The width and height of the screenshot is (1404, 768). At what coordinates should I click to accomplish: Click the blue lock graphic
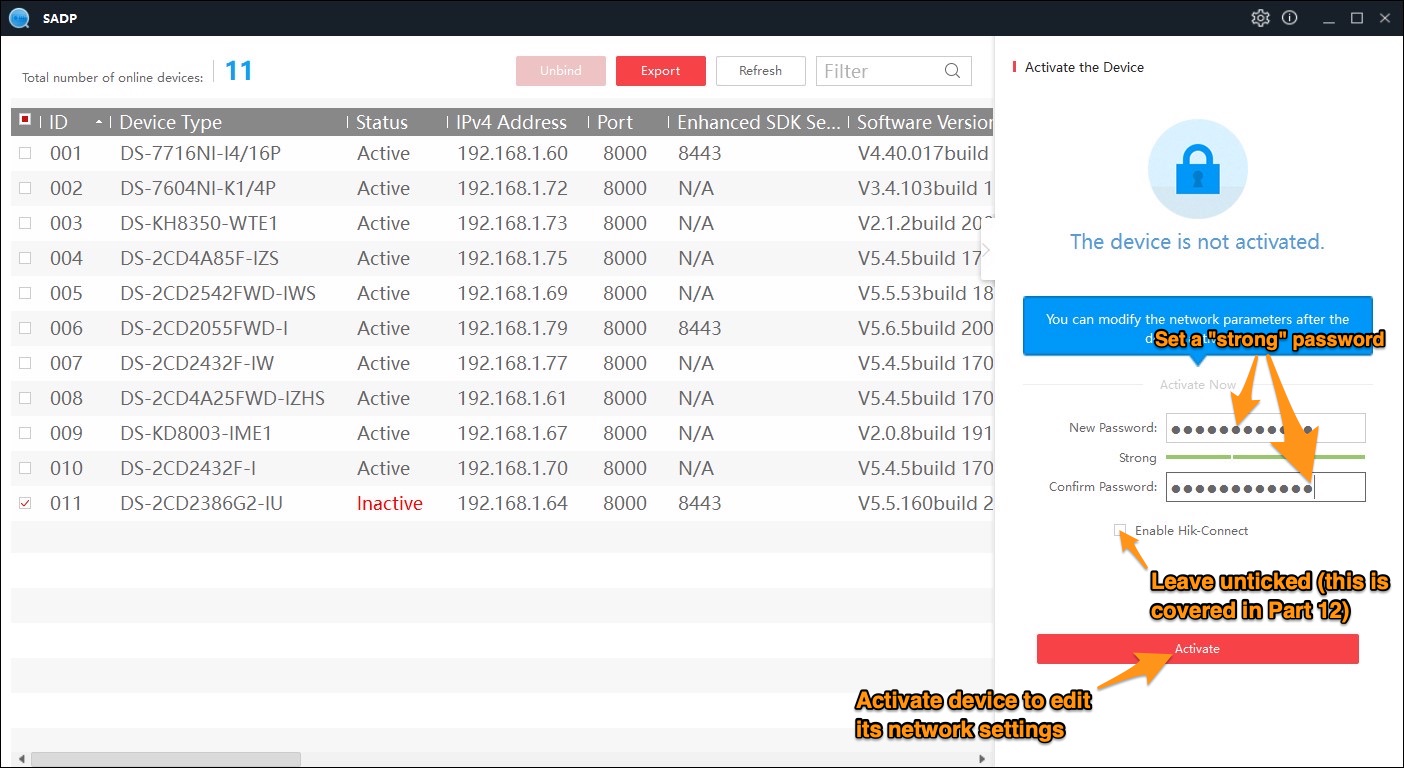click(x=1197, y=169)
